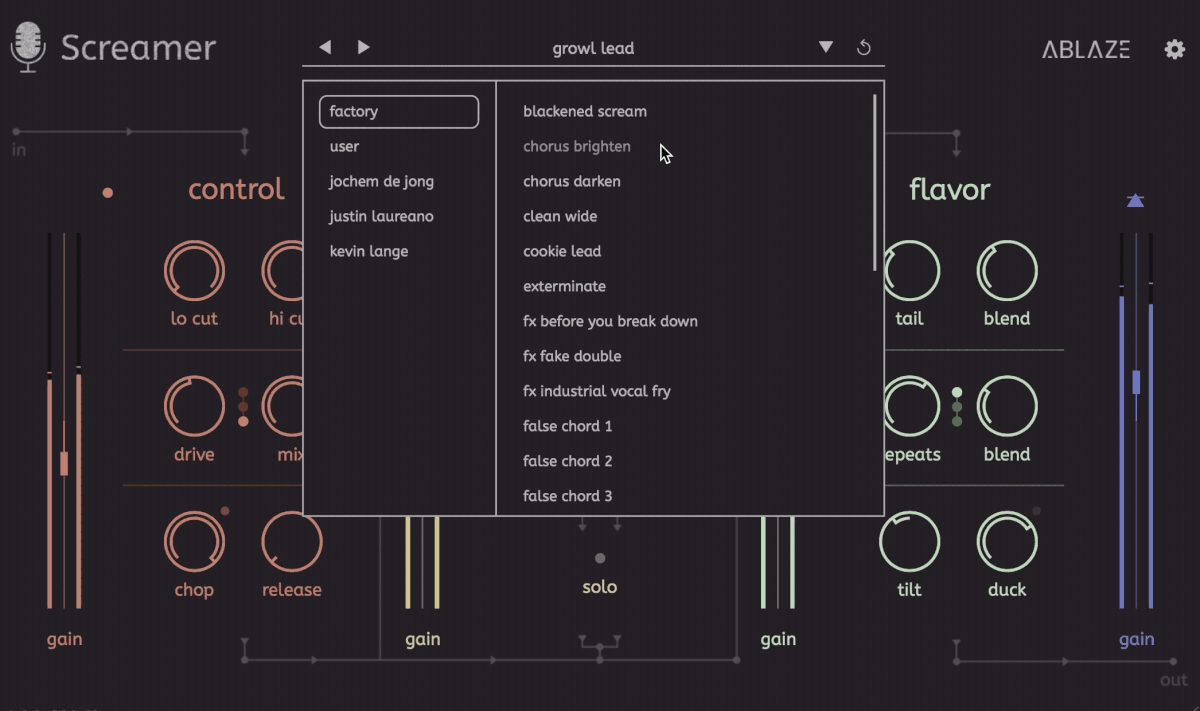Click the flavor section title

949,189
